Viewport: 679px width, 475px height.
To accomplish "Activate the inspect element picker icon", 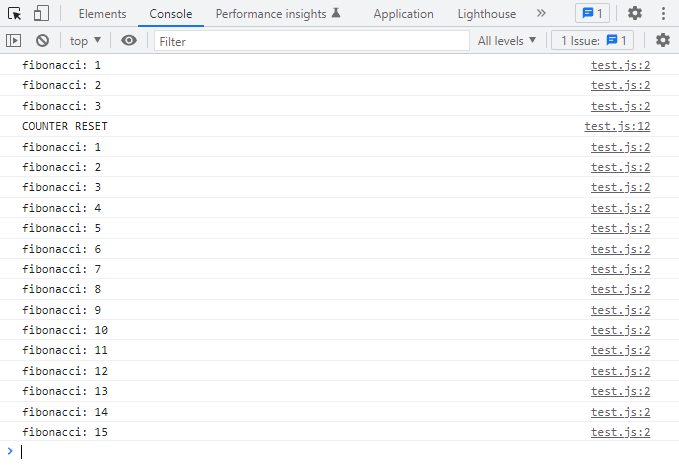I will [14, 14].
